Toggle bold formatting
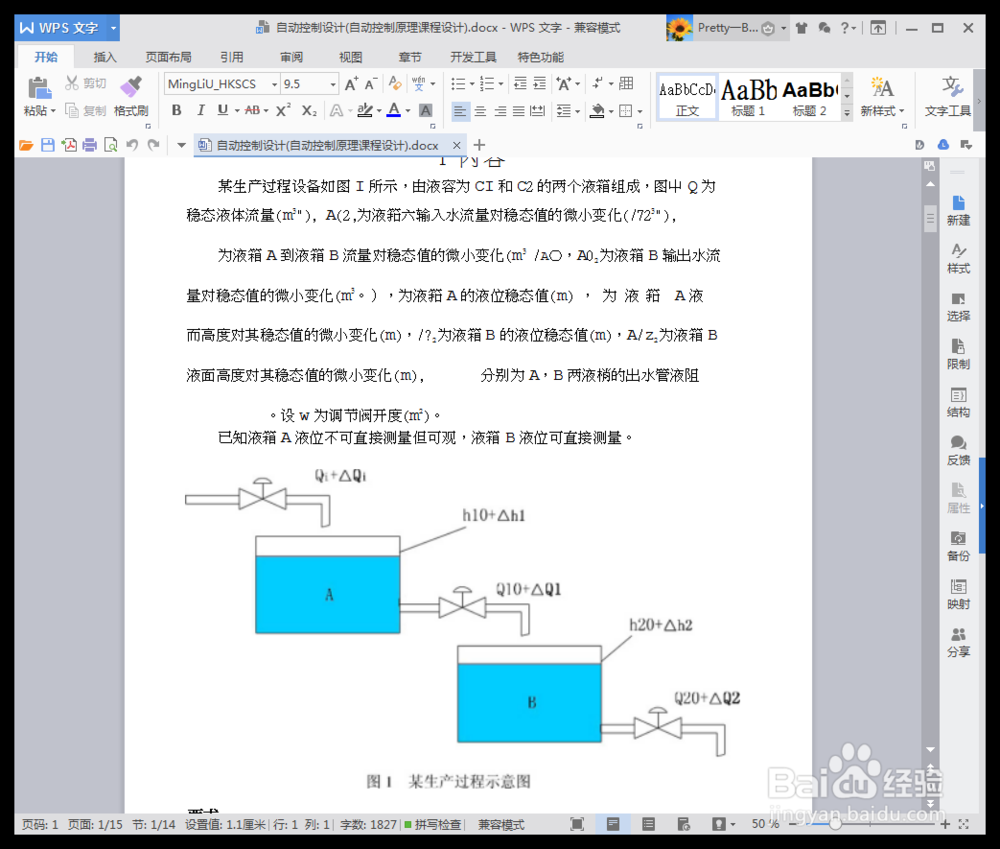The height and width of the screenshot is (849, 1000). [x=176, y=110]
